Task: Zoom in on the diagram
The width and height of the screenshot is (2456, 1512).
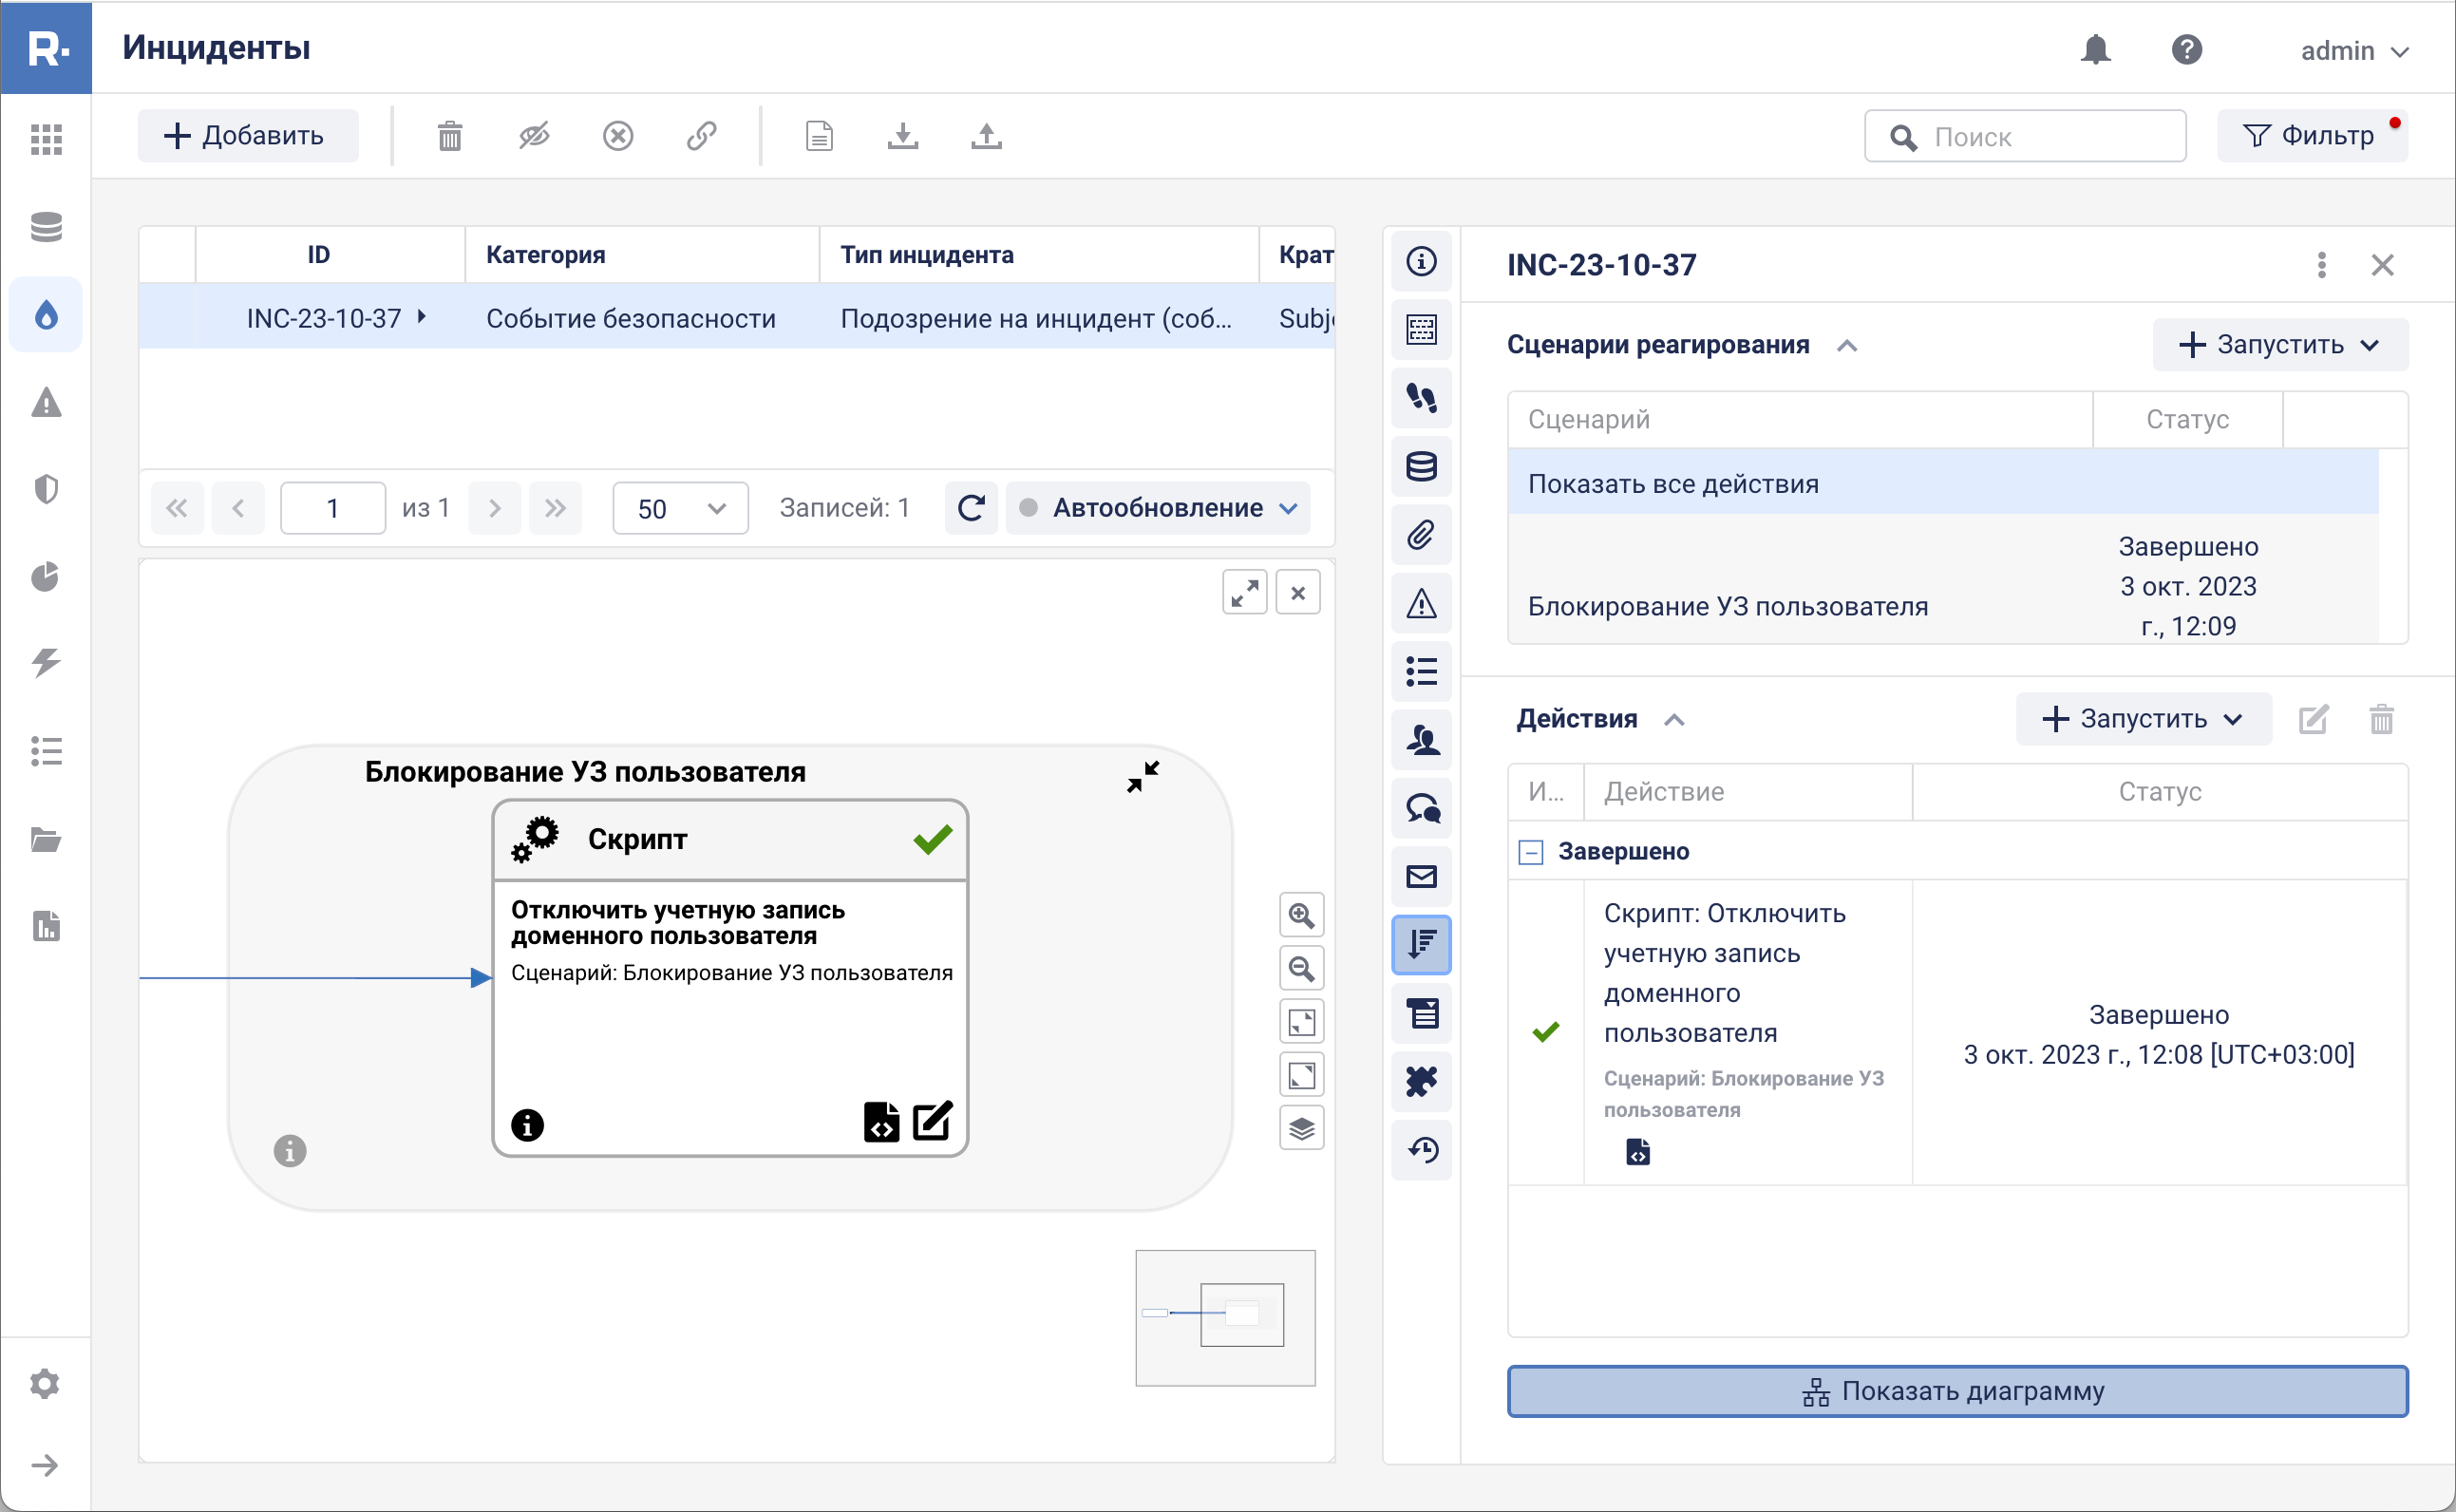Action: (x=1301, y=915)
